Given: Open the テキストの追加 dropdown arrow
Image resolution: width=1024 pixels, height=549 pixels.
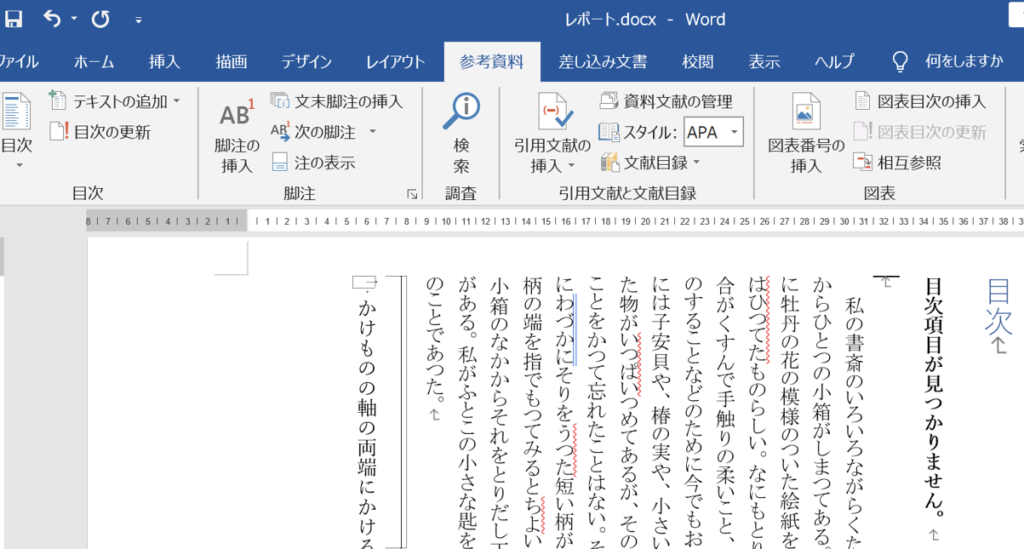Looking at the screenshot, I should tap(177, 101).
